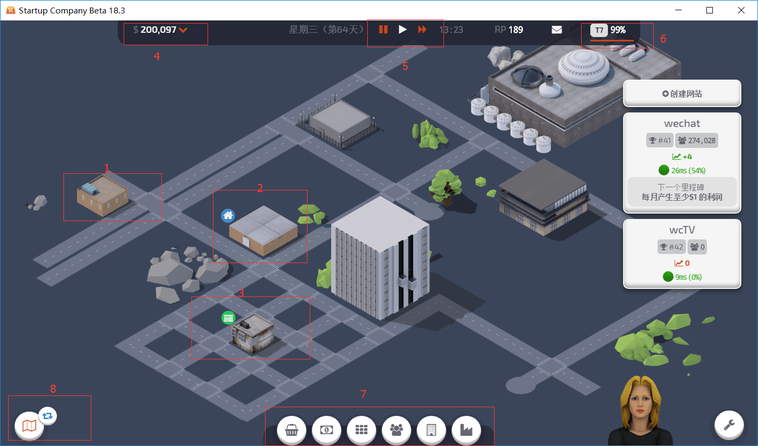Open the shopping basket market menu
This screenshot has width=758, height=446.
click(x=292, y=430)
